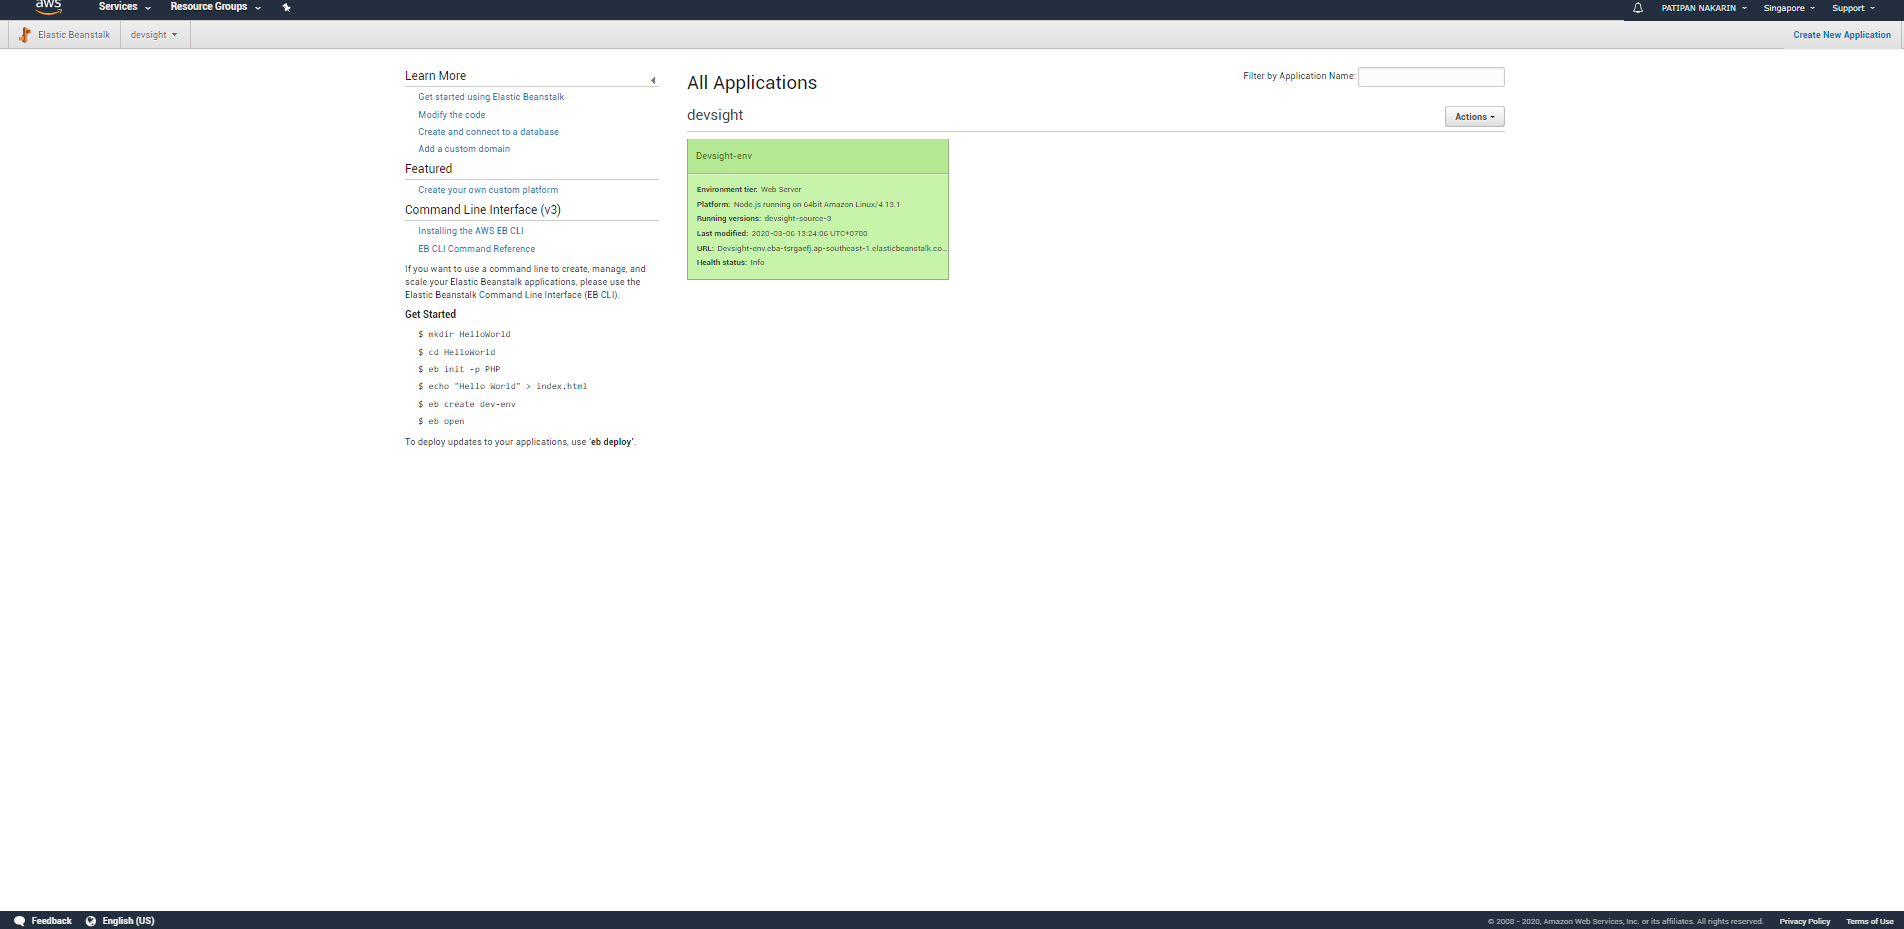
Task: Switch language via English (US) control
Action: click(x=127, y=920)
